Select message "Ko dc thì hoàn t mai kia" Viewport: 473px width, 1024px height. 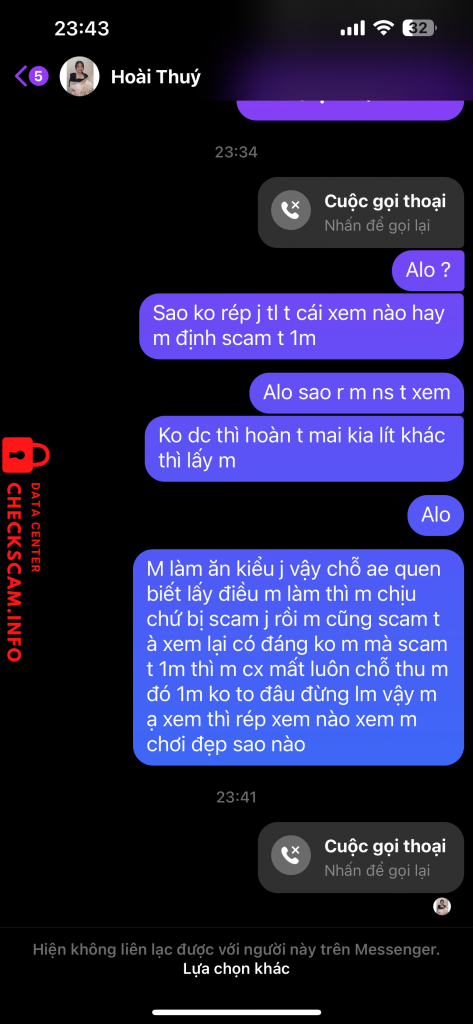click(304, 449)
